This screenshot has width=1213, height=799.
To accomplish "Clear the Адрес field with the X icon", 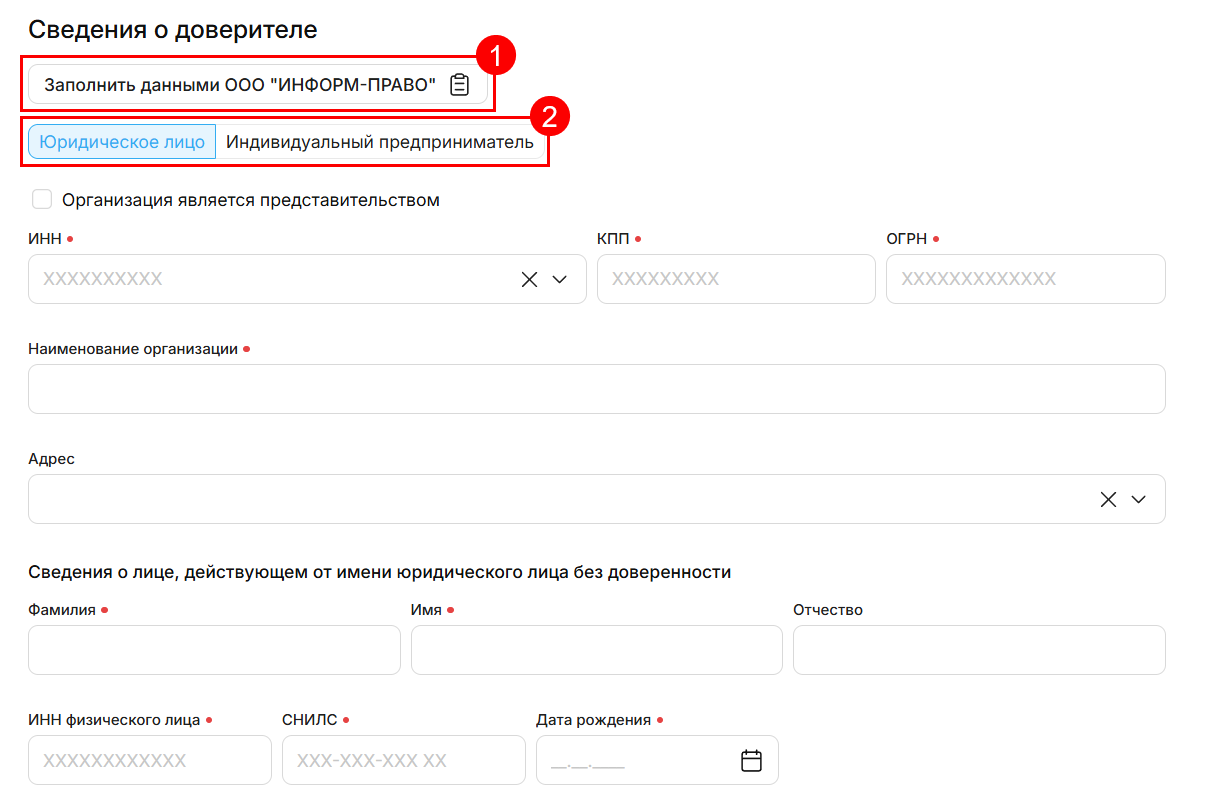I will pyautogui.click(x=1108, y=499).
